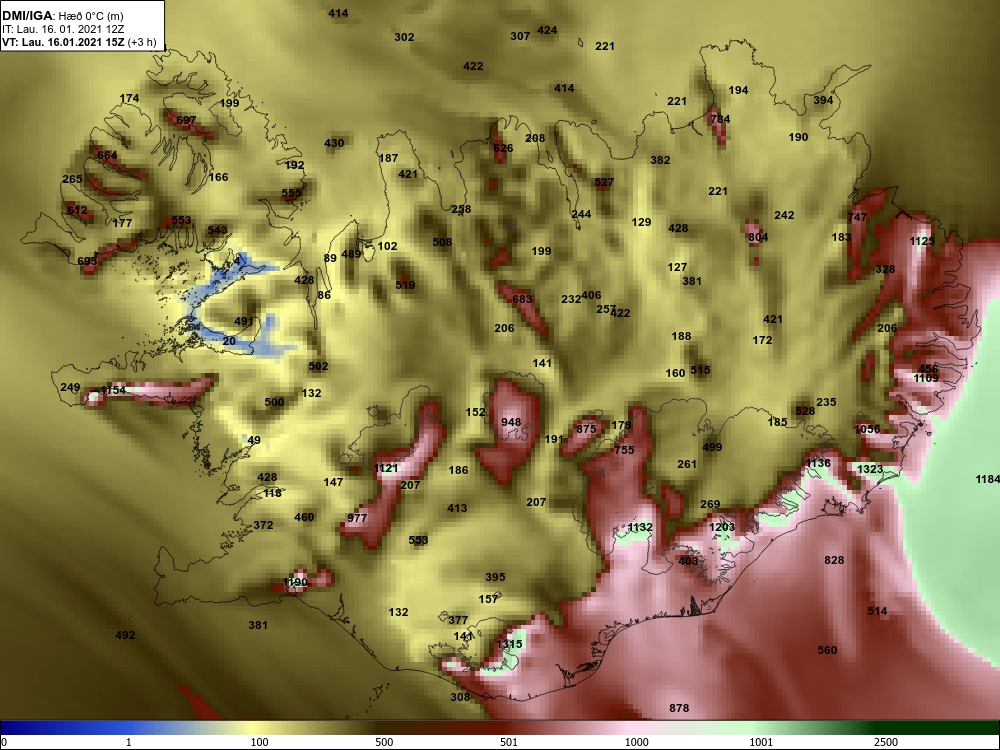Click the map value '1315'
The height and width of the screenshot is (750, 1000).
click(x=509, y=644)
